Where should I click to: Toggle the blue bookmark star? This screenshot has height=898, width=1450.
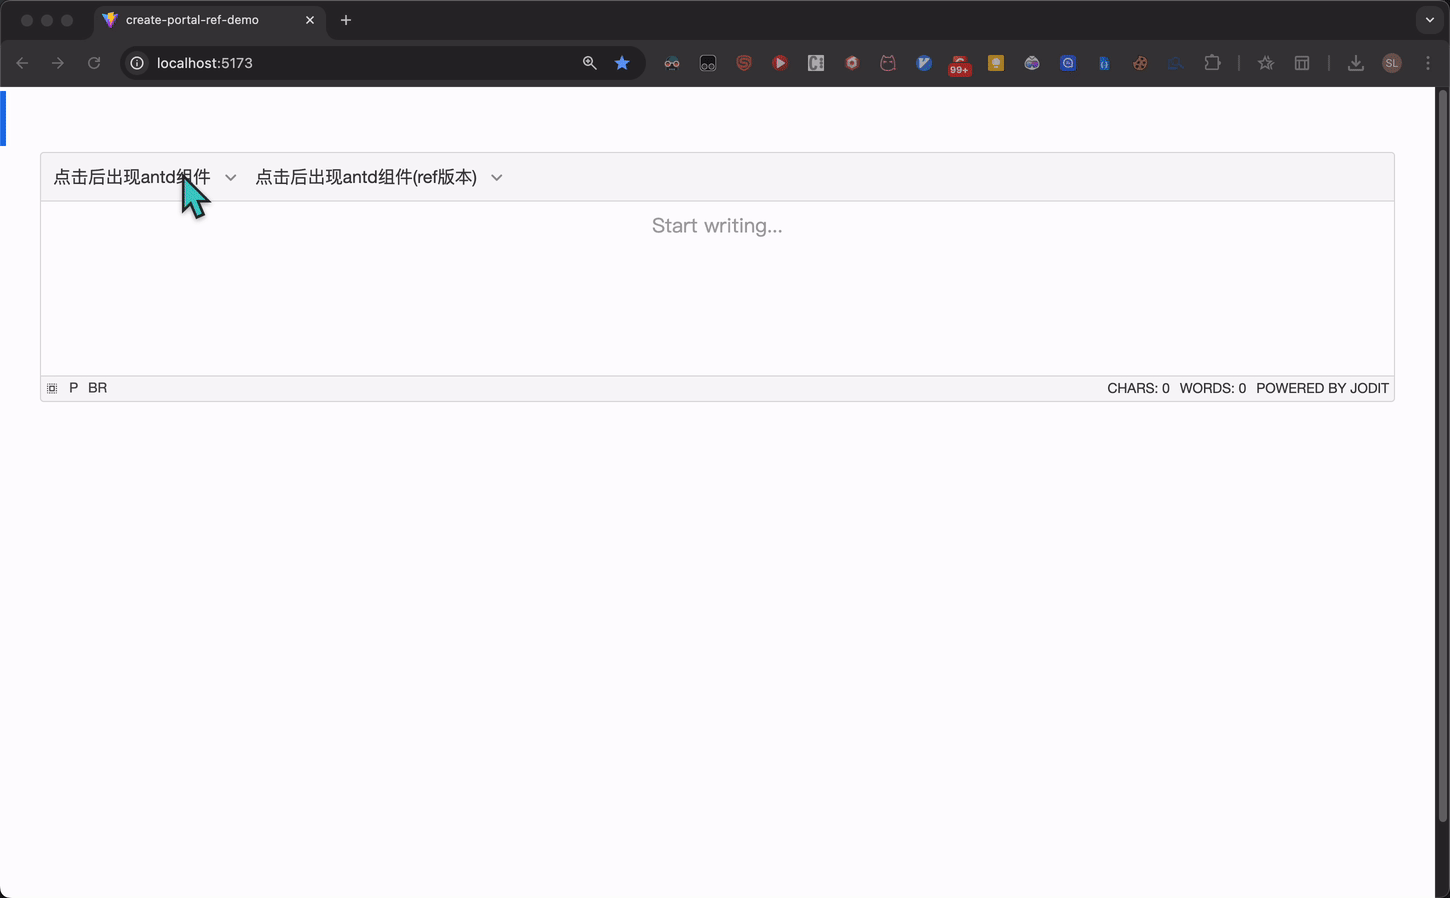pyautogui.click(x=622, y=63)
